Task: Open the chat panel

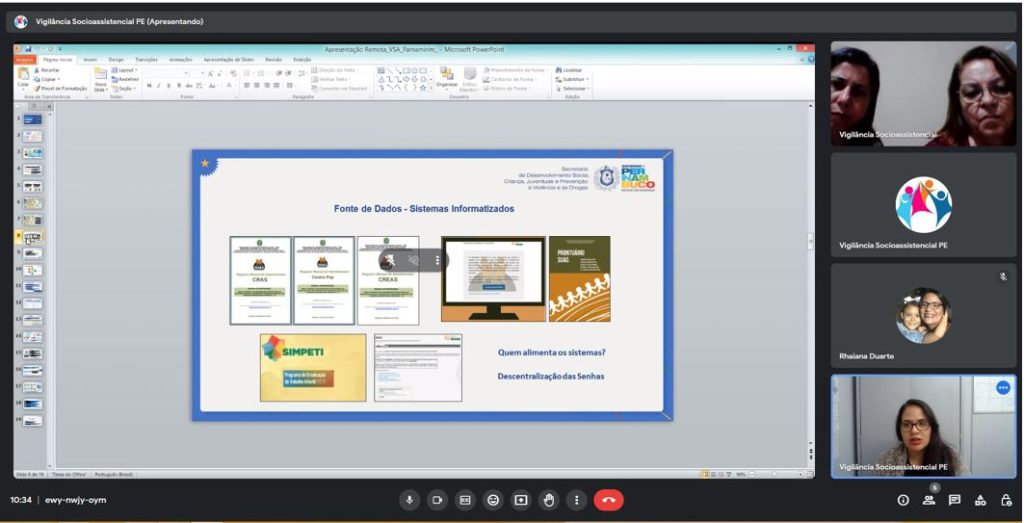Action: pyautogui.click(x=955, y=500)
